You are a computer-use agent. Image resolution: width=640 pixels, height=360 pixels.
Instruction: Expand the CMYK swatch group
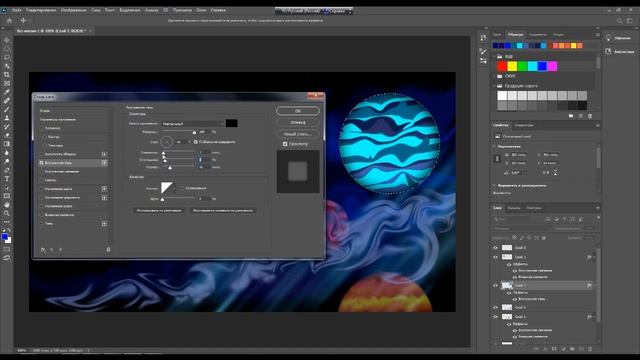(495, 76)
